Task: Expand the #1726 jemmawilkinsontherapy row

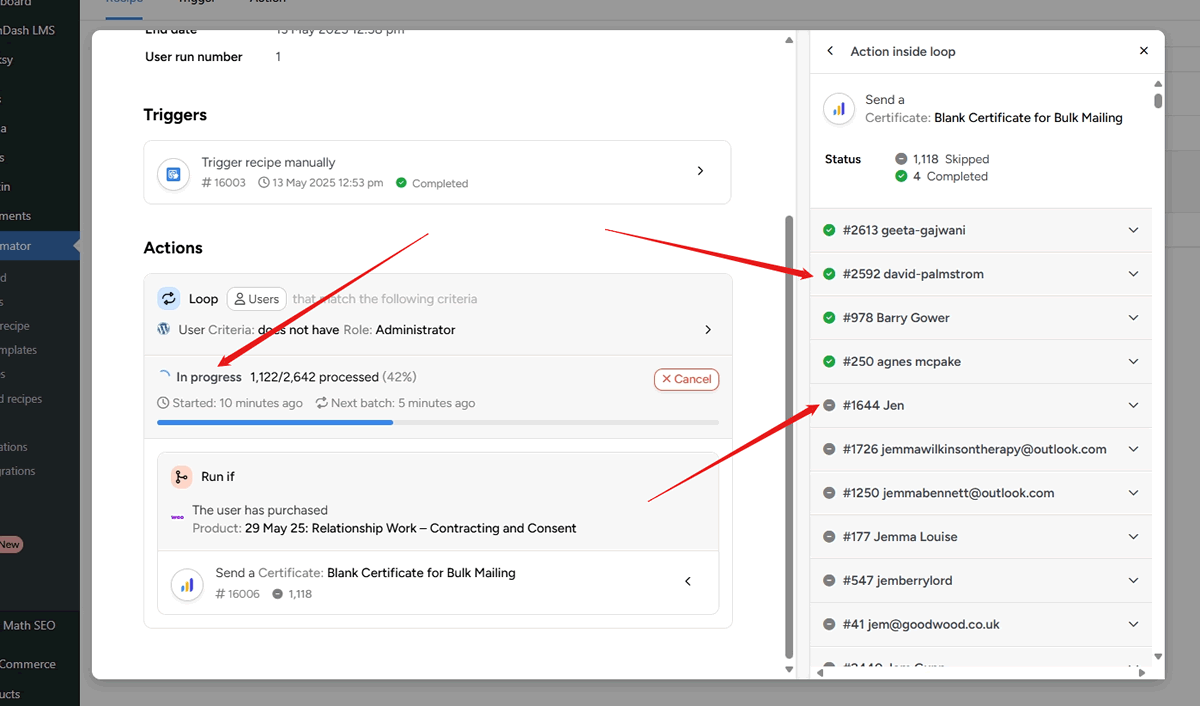Action: (1133, 449)
